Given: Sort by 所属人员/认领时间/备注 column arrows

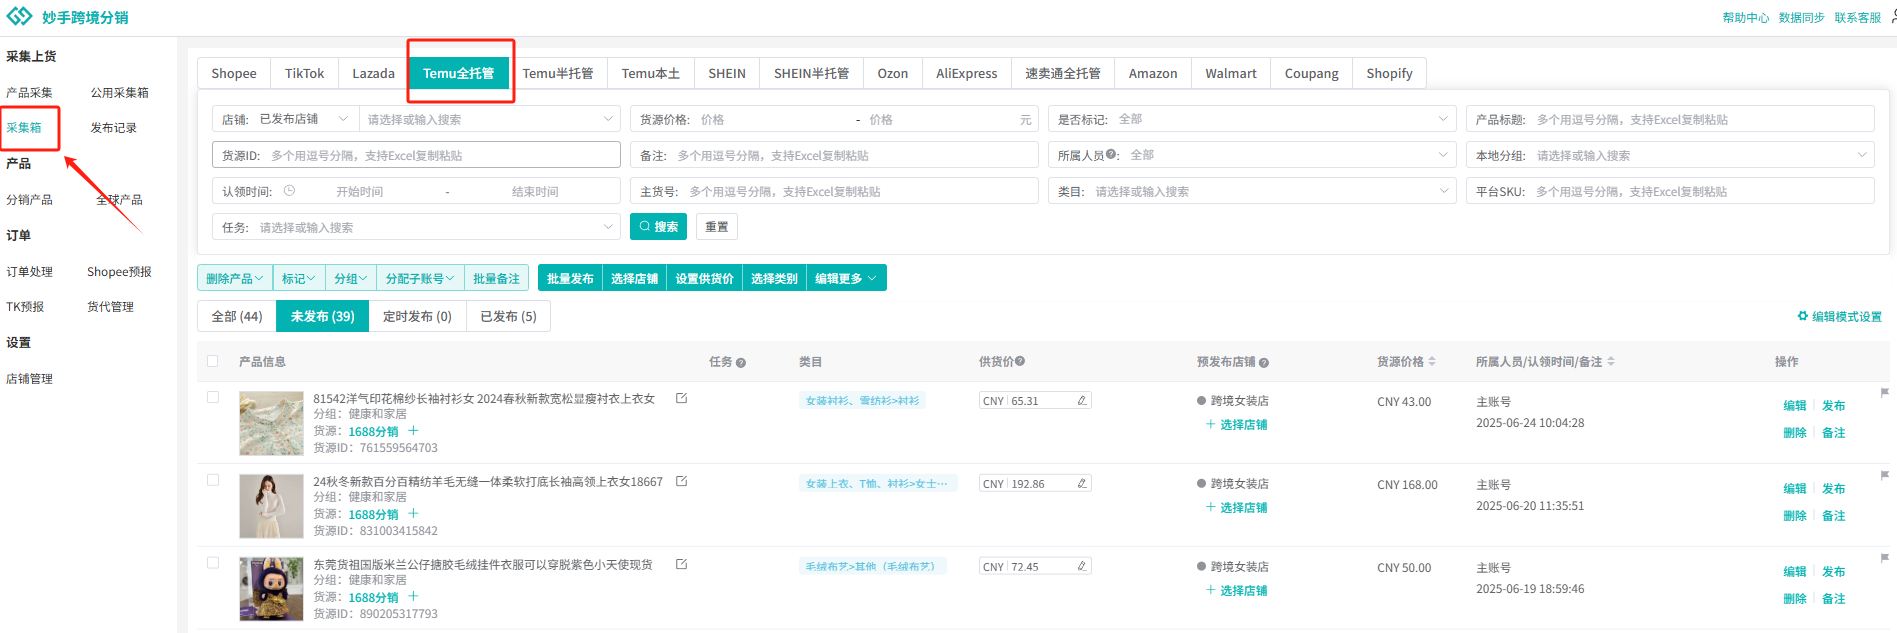Looking at the screenshot, I should (1611, 362).
